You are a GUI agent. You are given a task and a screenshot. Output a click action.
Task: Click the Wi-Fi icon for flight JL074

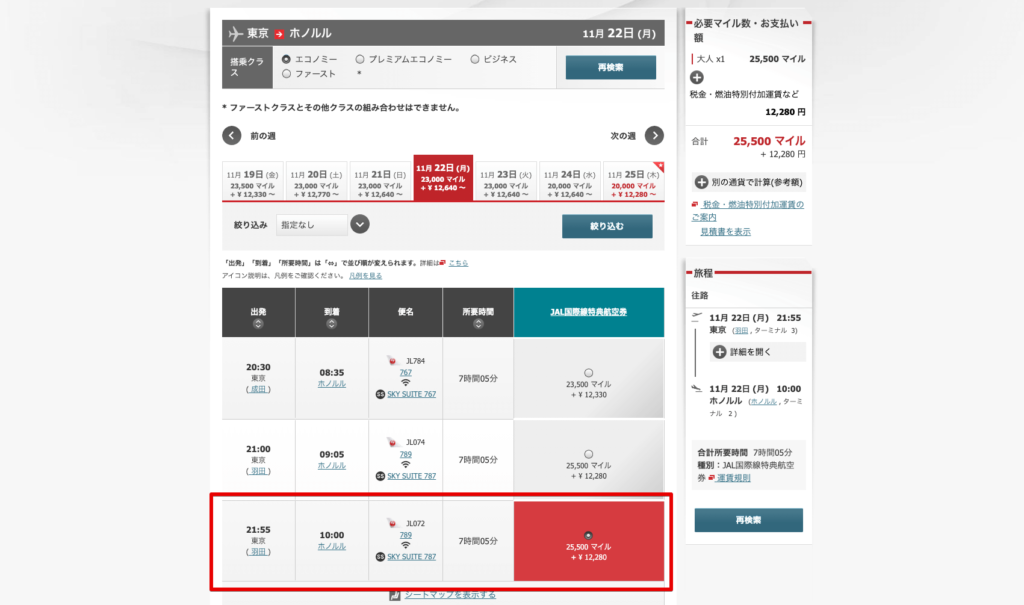(x=406, y=465)
